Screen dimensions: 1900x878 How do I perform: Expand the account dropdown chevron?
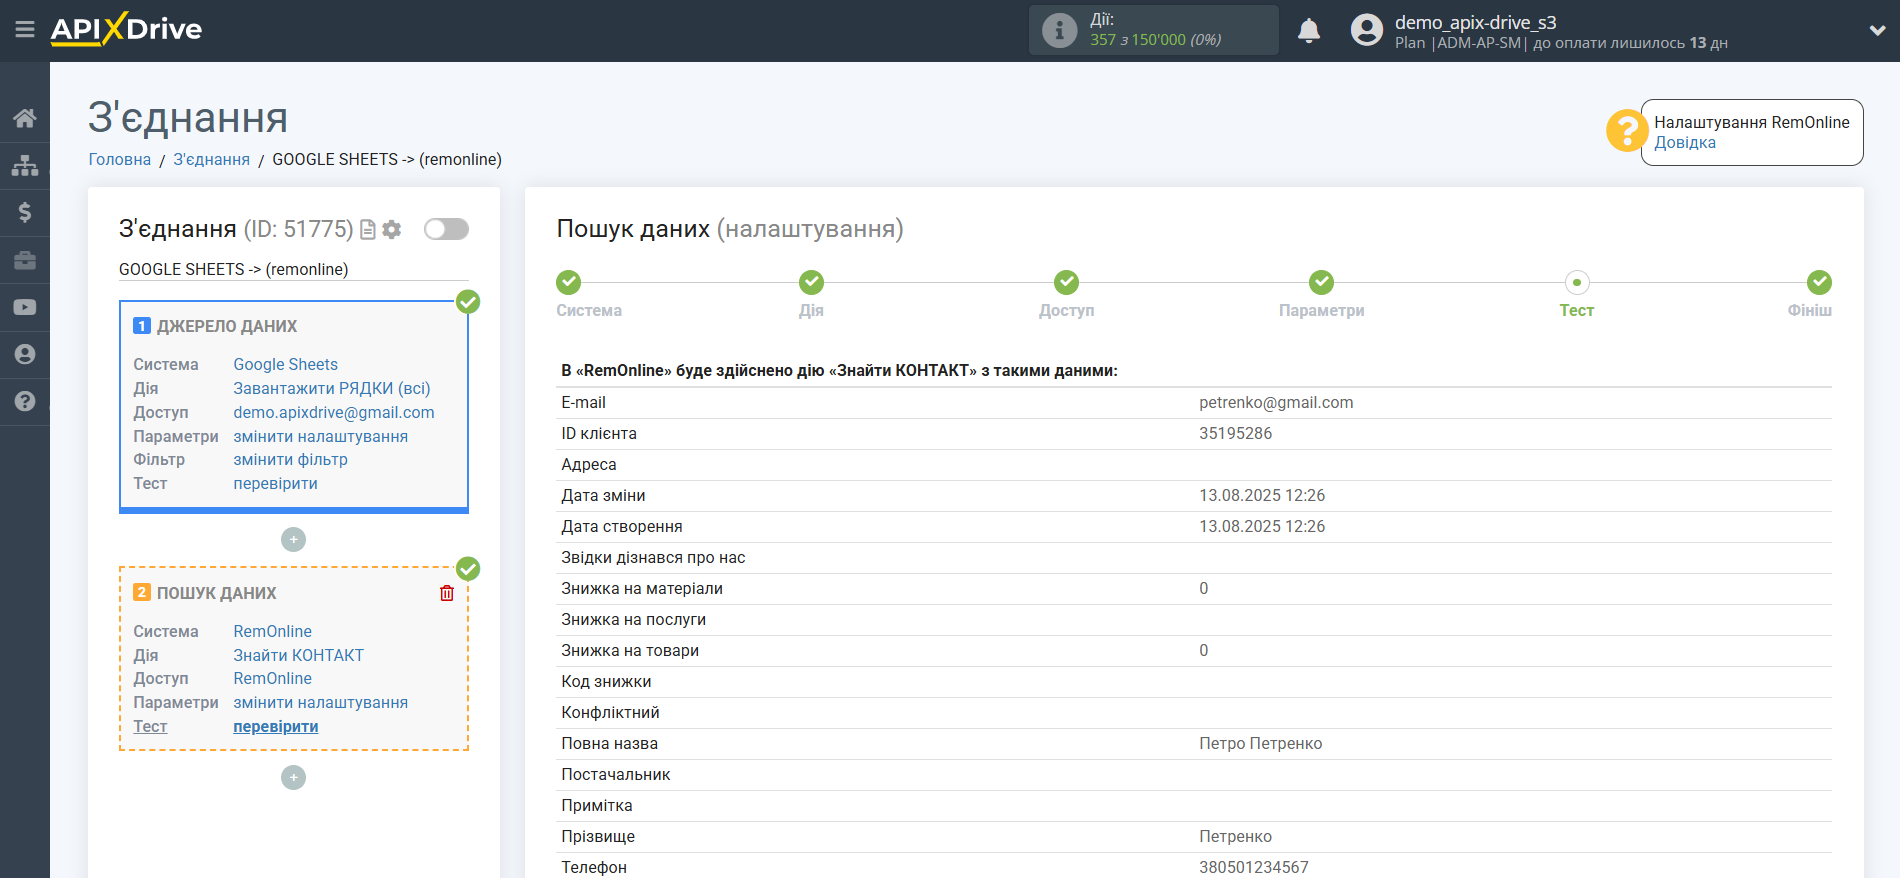(1877, 30)
